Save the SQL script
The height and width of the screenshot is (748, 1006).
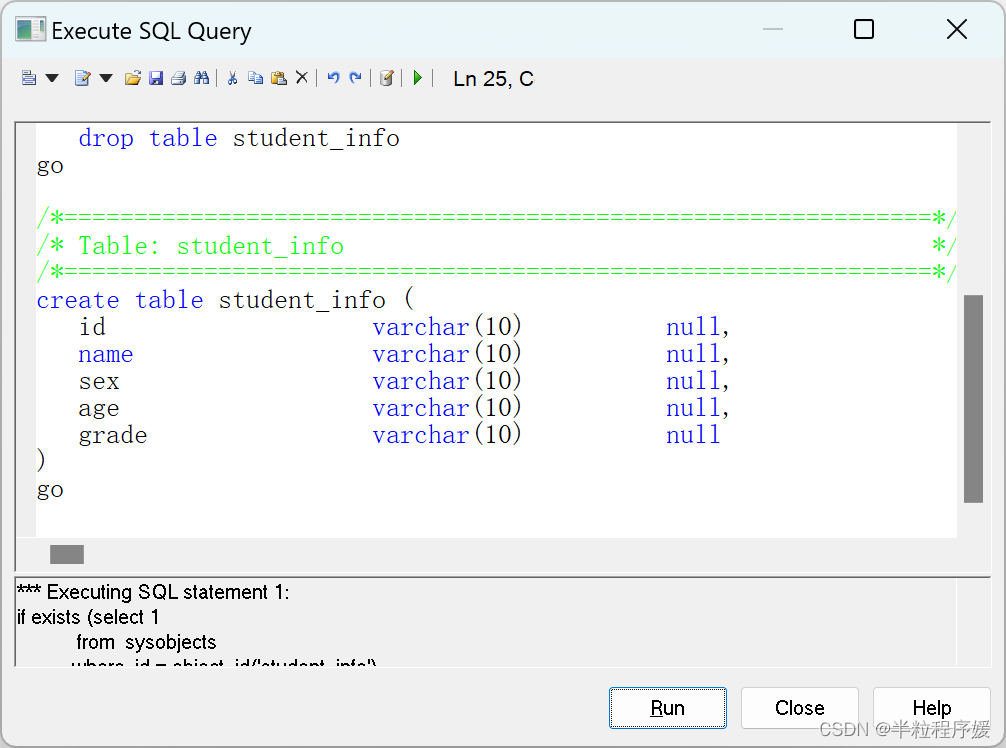click(x=156, y=77)
